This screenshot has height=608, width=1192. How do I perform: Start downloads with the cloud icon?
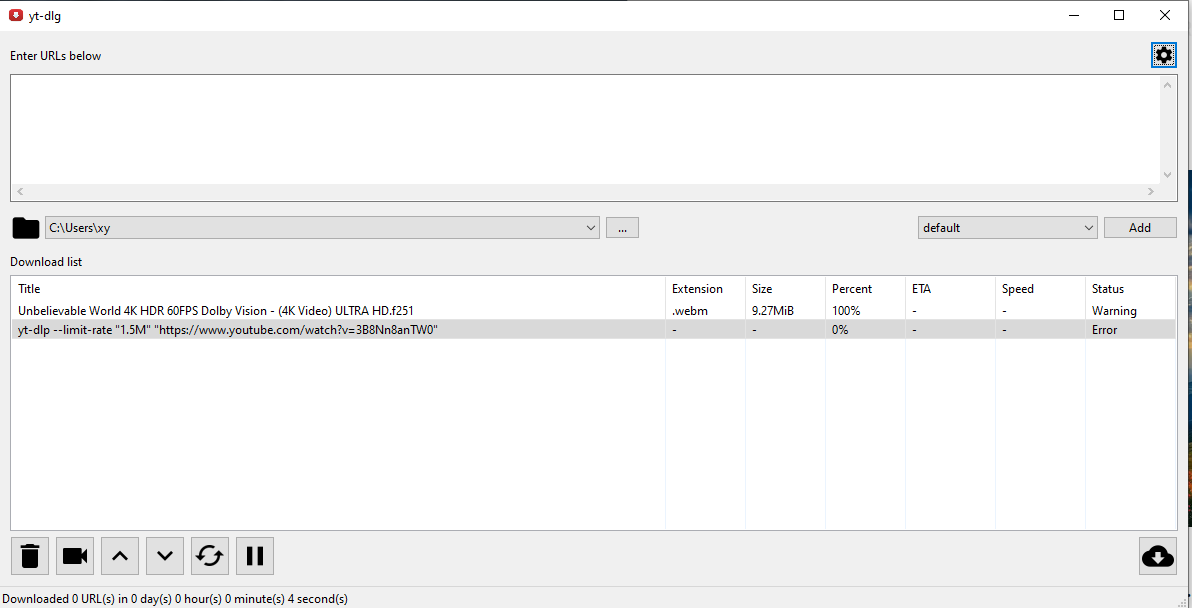(x=1158, y=556)
